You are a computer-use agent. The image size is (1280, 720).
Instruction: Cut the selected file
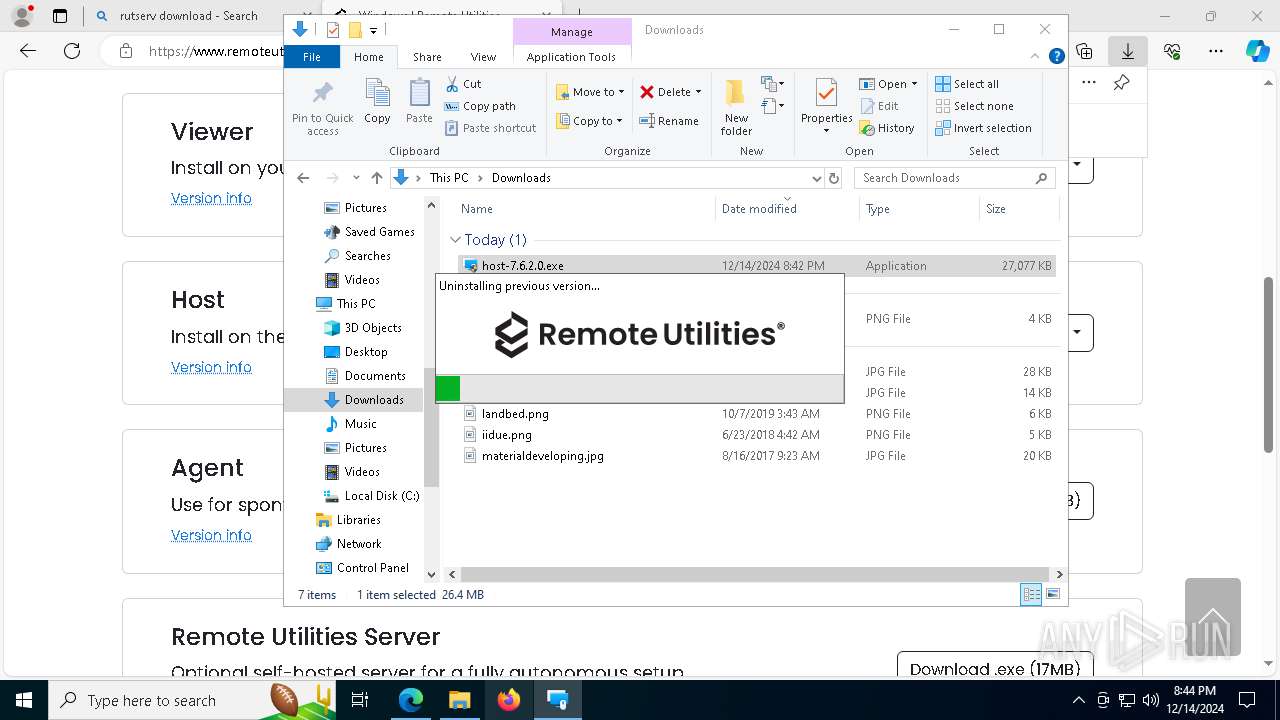click(463, 84)
